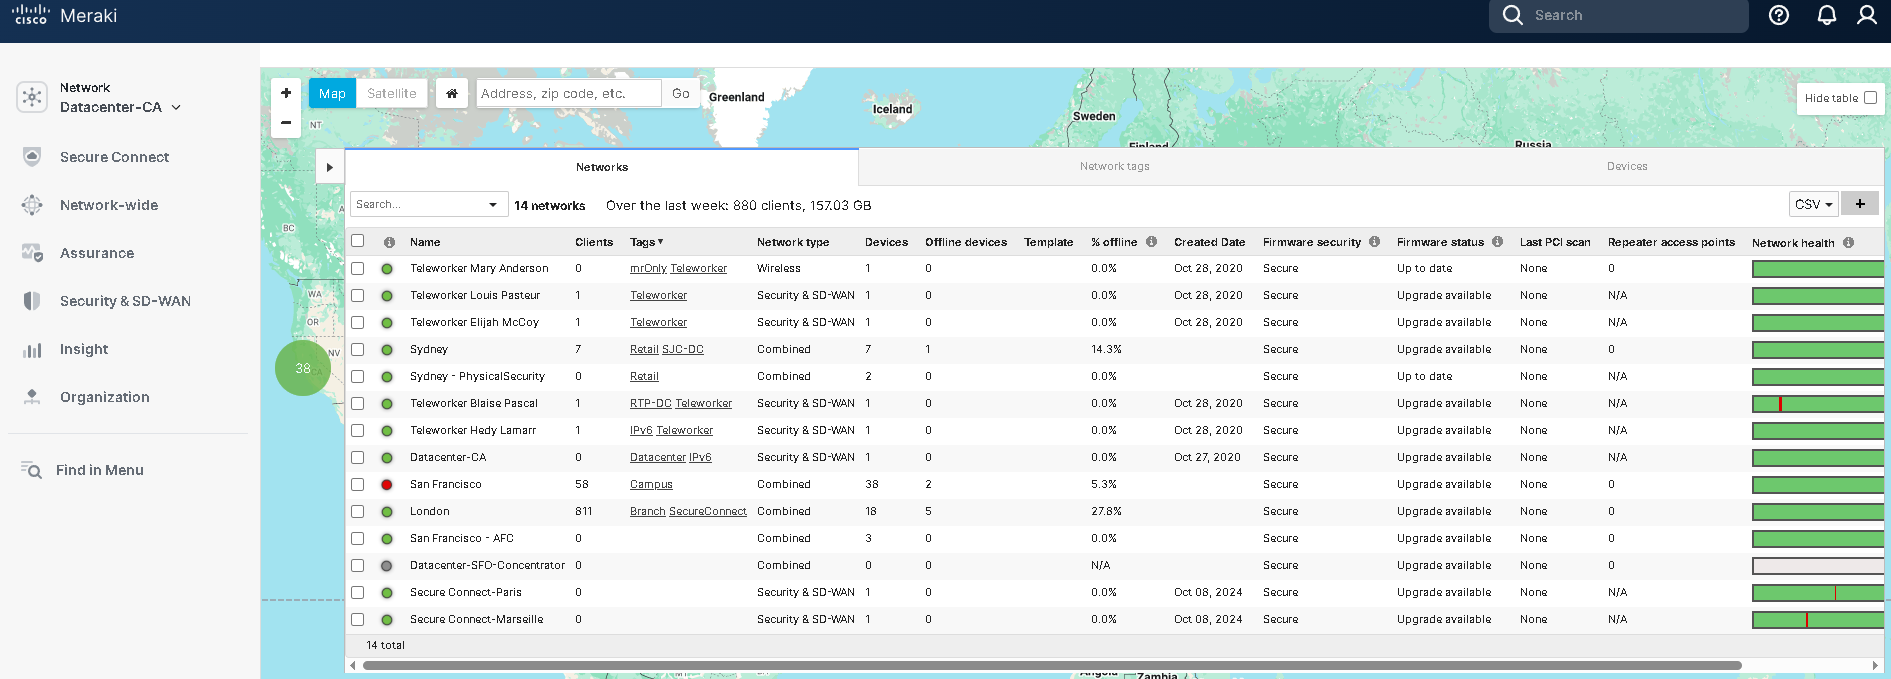
Task: Open the Secure Connect menu
Action: pyautogui.click(x=114, y=157)
